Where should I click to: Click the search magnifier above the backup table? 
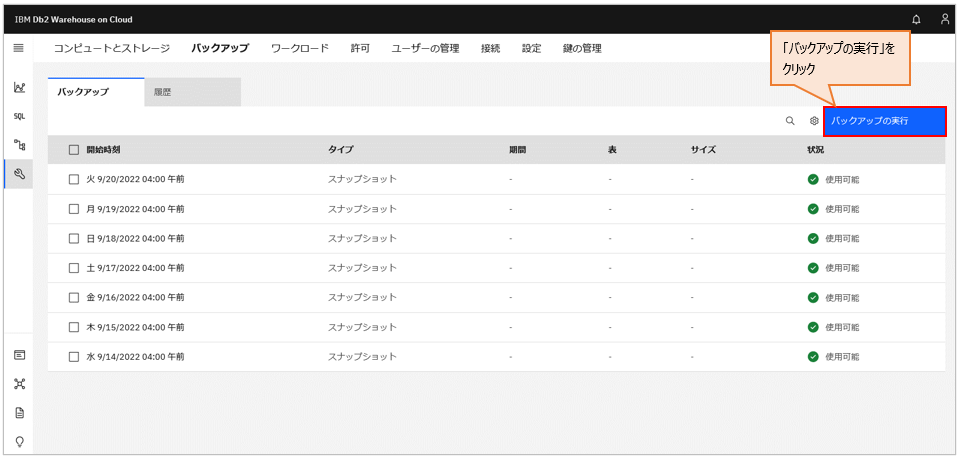(790, 121)
